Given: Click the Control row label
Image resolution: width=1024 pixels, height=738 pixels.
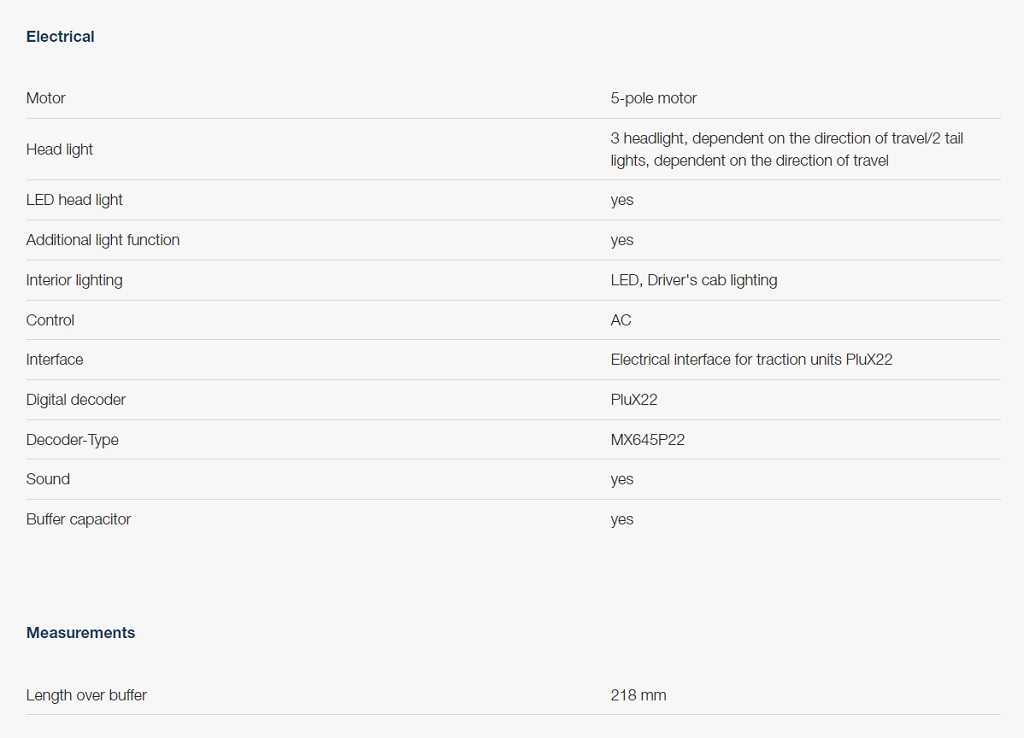Looking at the screenshot, I should point(50,320).
